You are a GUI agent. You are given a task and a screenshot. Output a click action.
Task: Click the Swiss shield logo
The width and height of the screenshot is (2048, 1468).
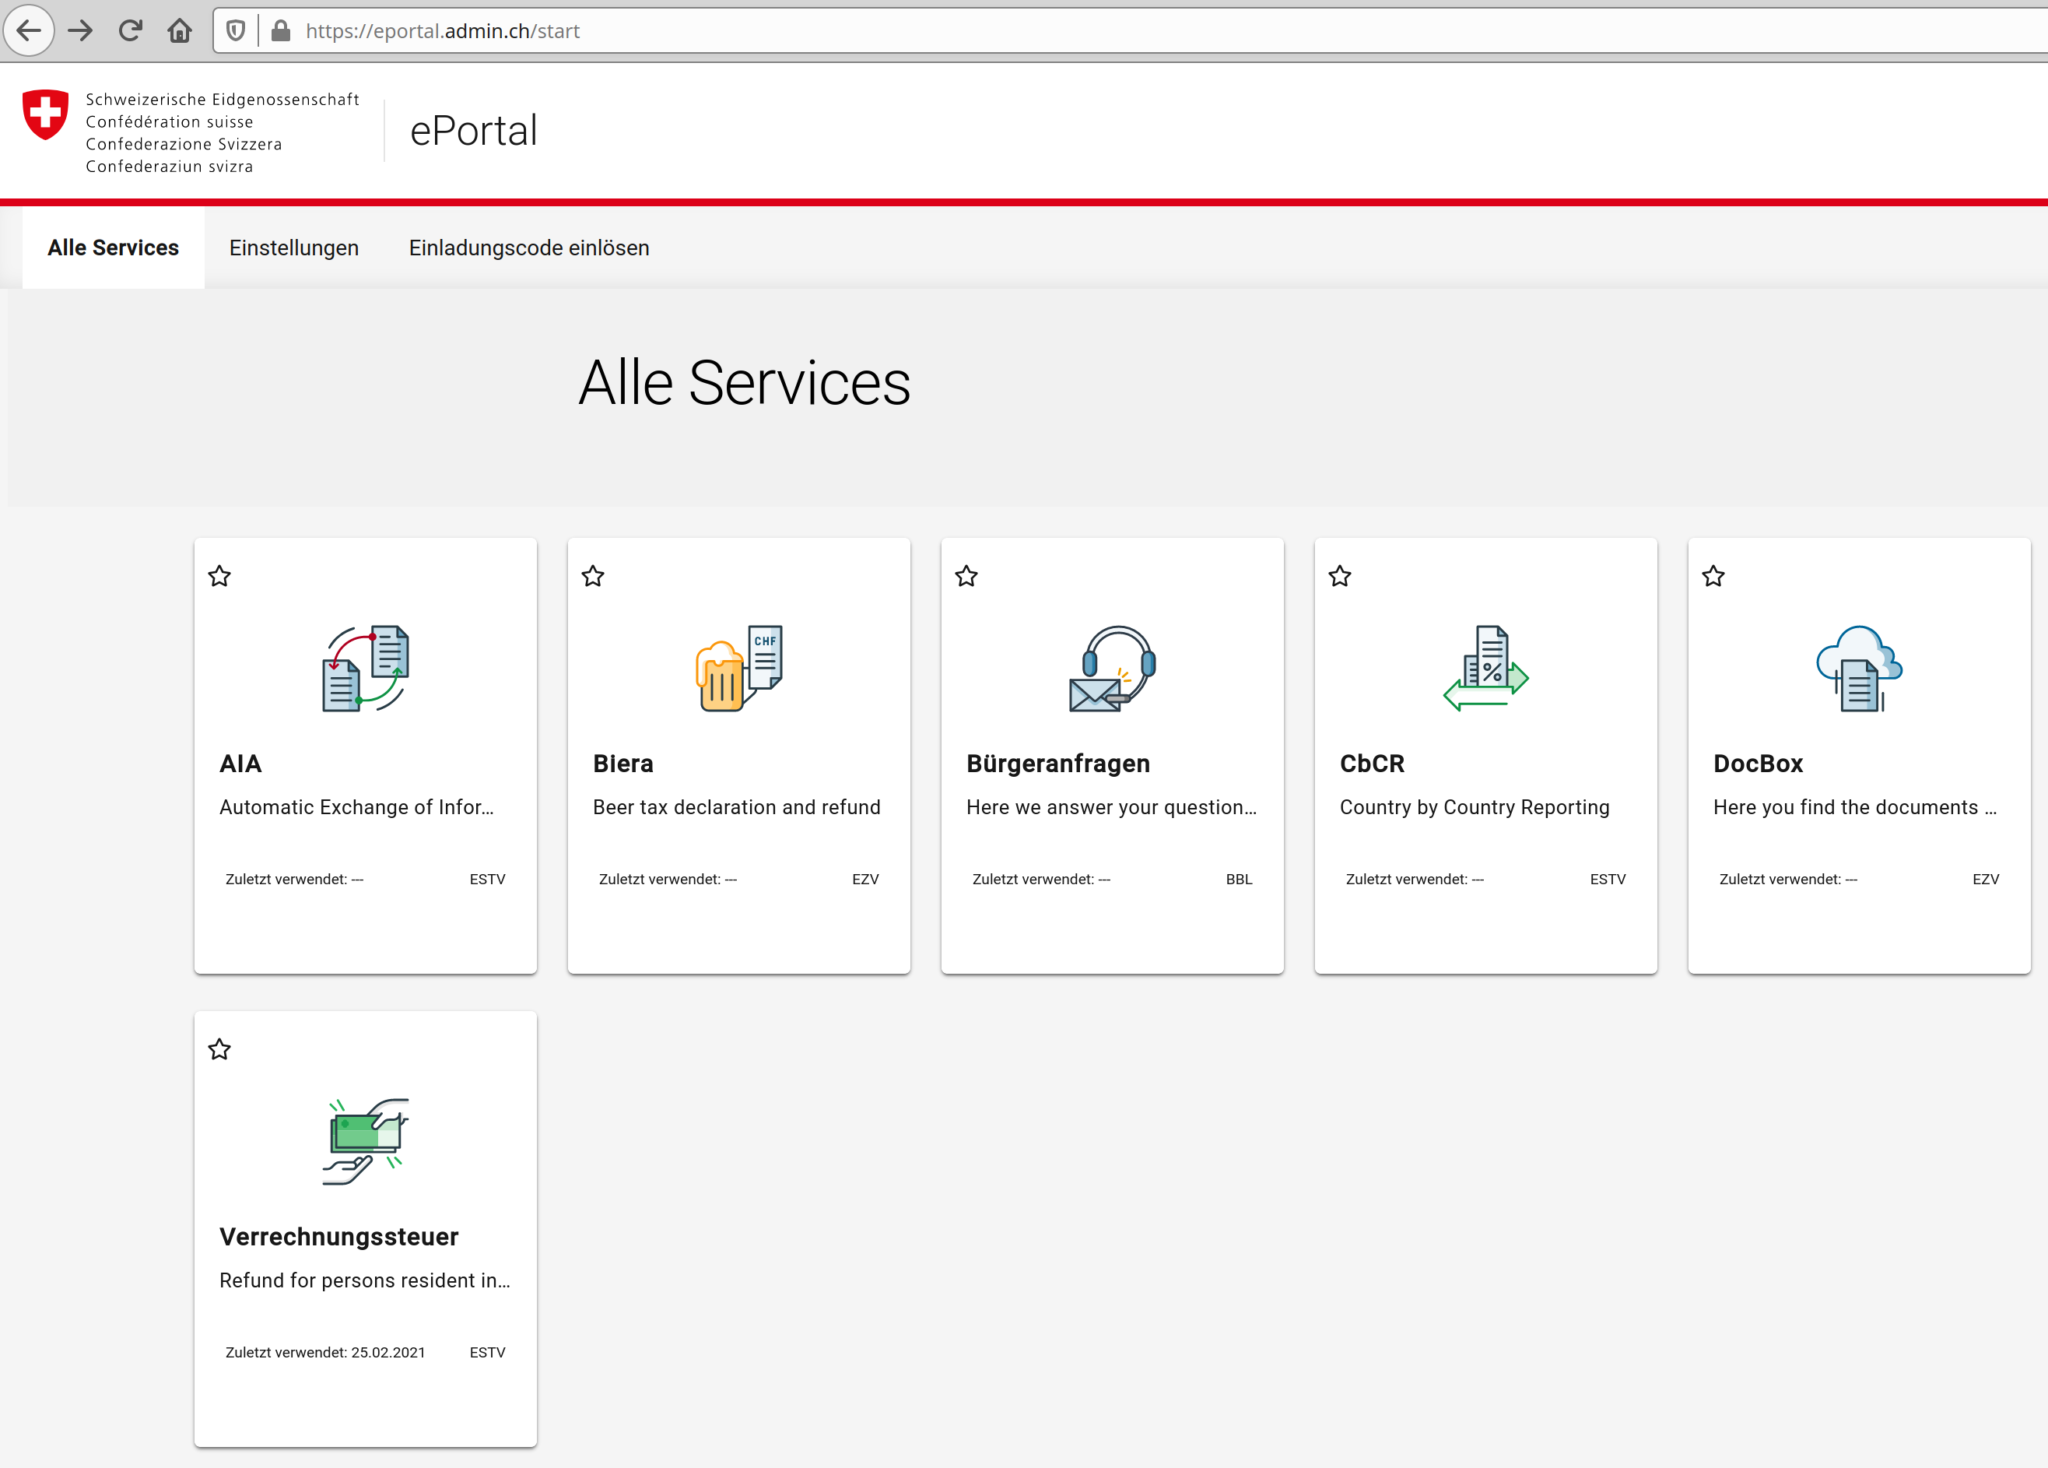click(46, 114)
